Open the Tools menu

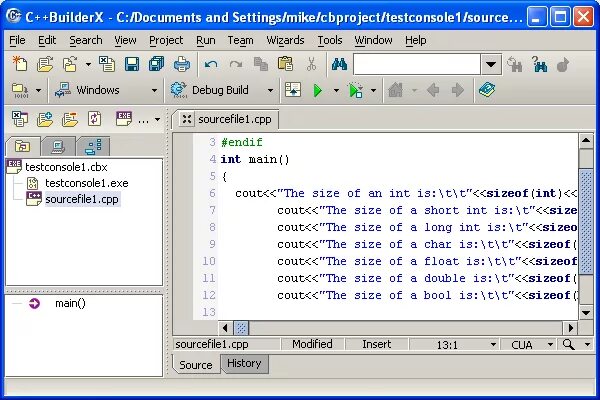pyautogui.click(x=330, y=40)
